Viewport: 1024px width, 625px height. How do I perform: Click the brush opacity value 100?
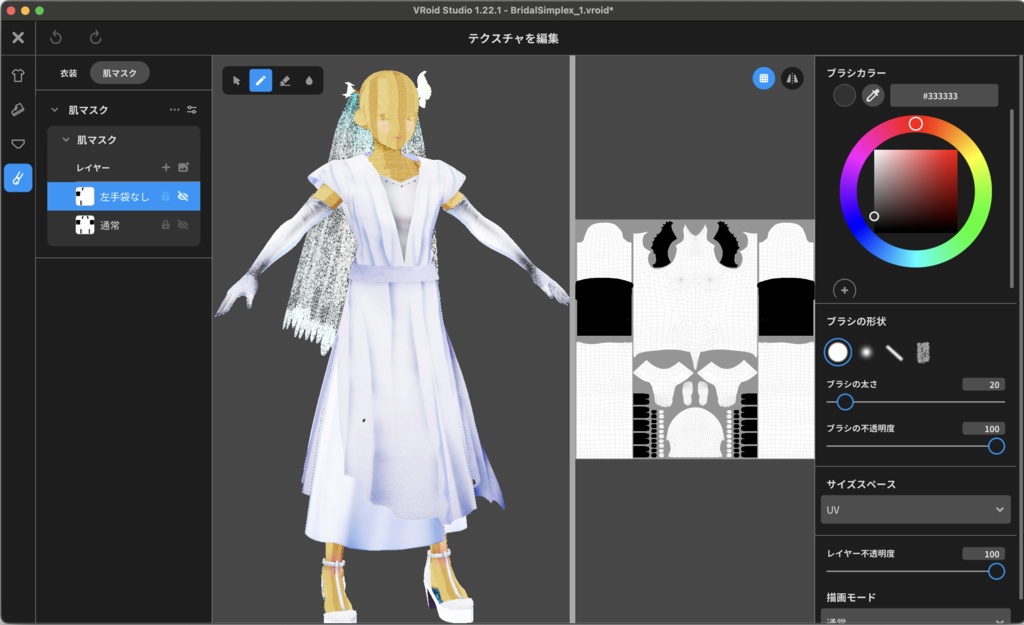pyautogui.click(x=984, y=428)
